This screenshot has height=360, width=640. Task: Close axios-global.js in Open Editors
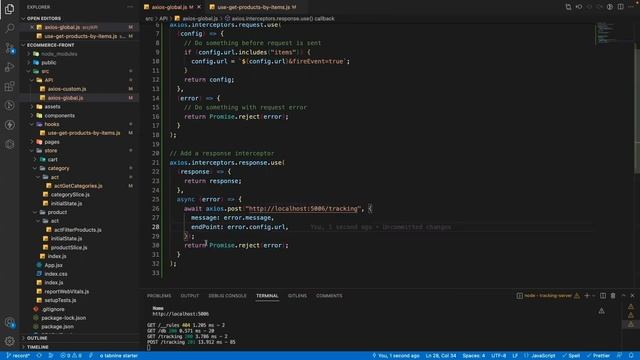[x=32, y=27]
